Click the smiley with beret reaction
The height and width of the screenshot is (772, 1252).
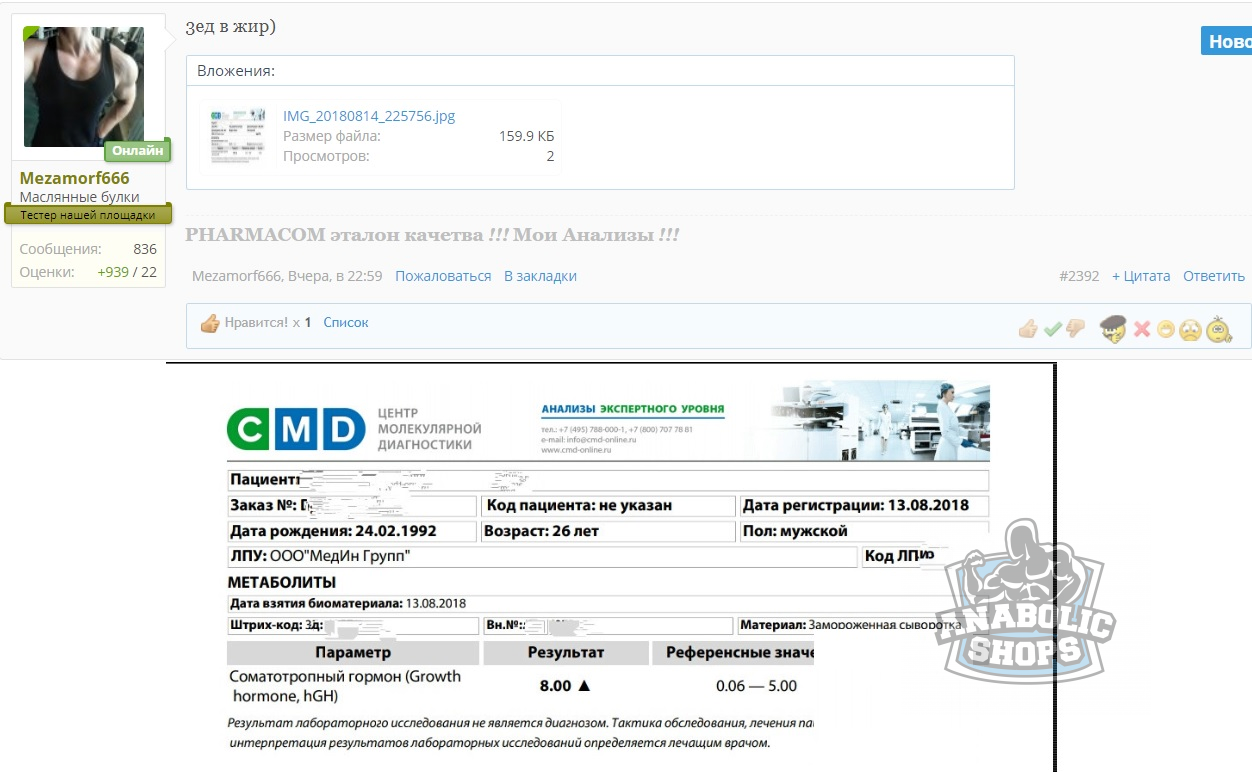tap(1114, 329)
